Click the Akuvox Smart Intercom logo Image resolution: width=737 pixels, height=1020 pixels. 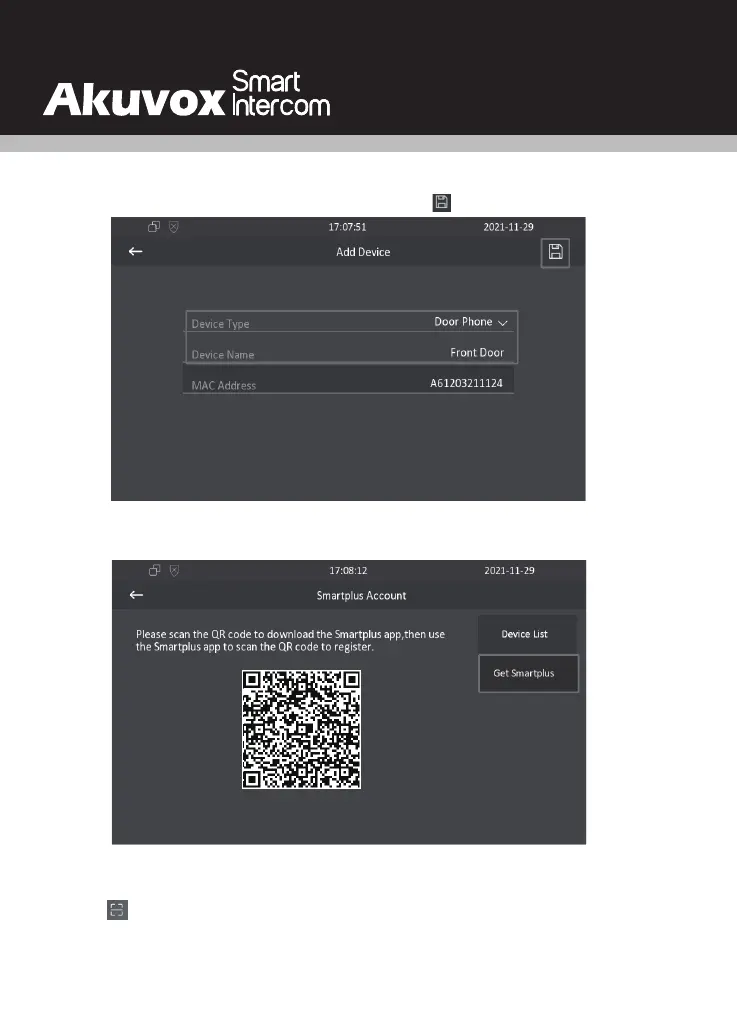[x=187, y=94]
